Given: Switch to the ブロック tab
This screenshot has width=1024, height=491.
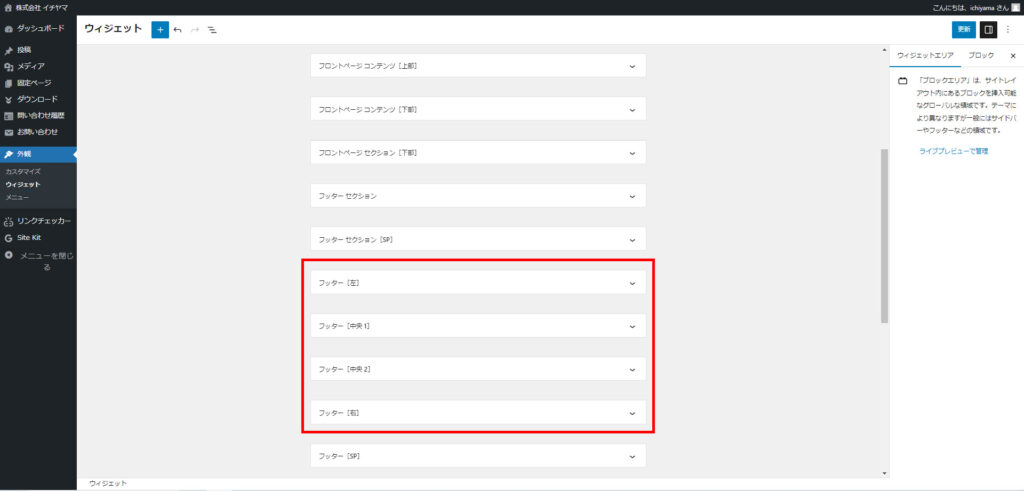Looking at the screenshot, I should pos(982,56).
